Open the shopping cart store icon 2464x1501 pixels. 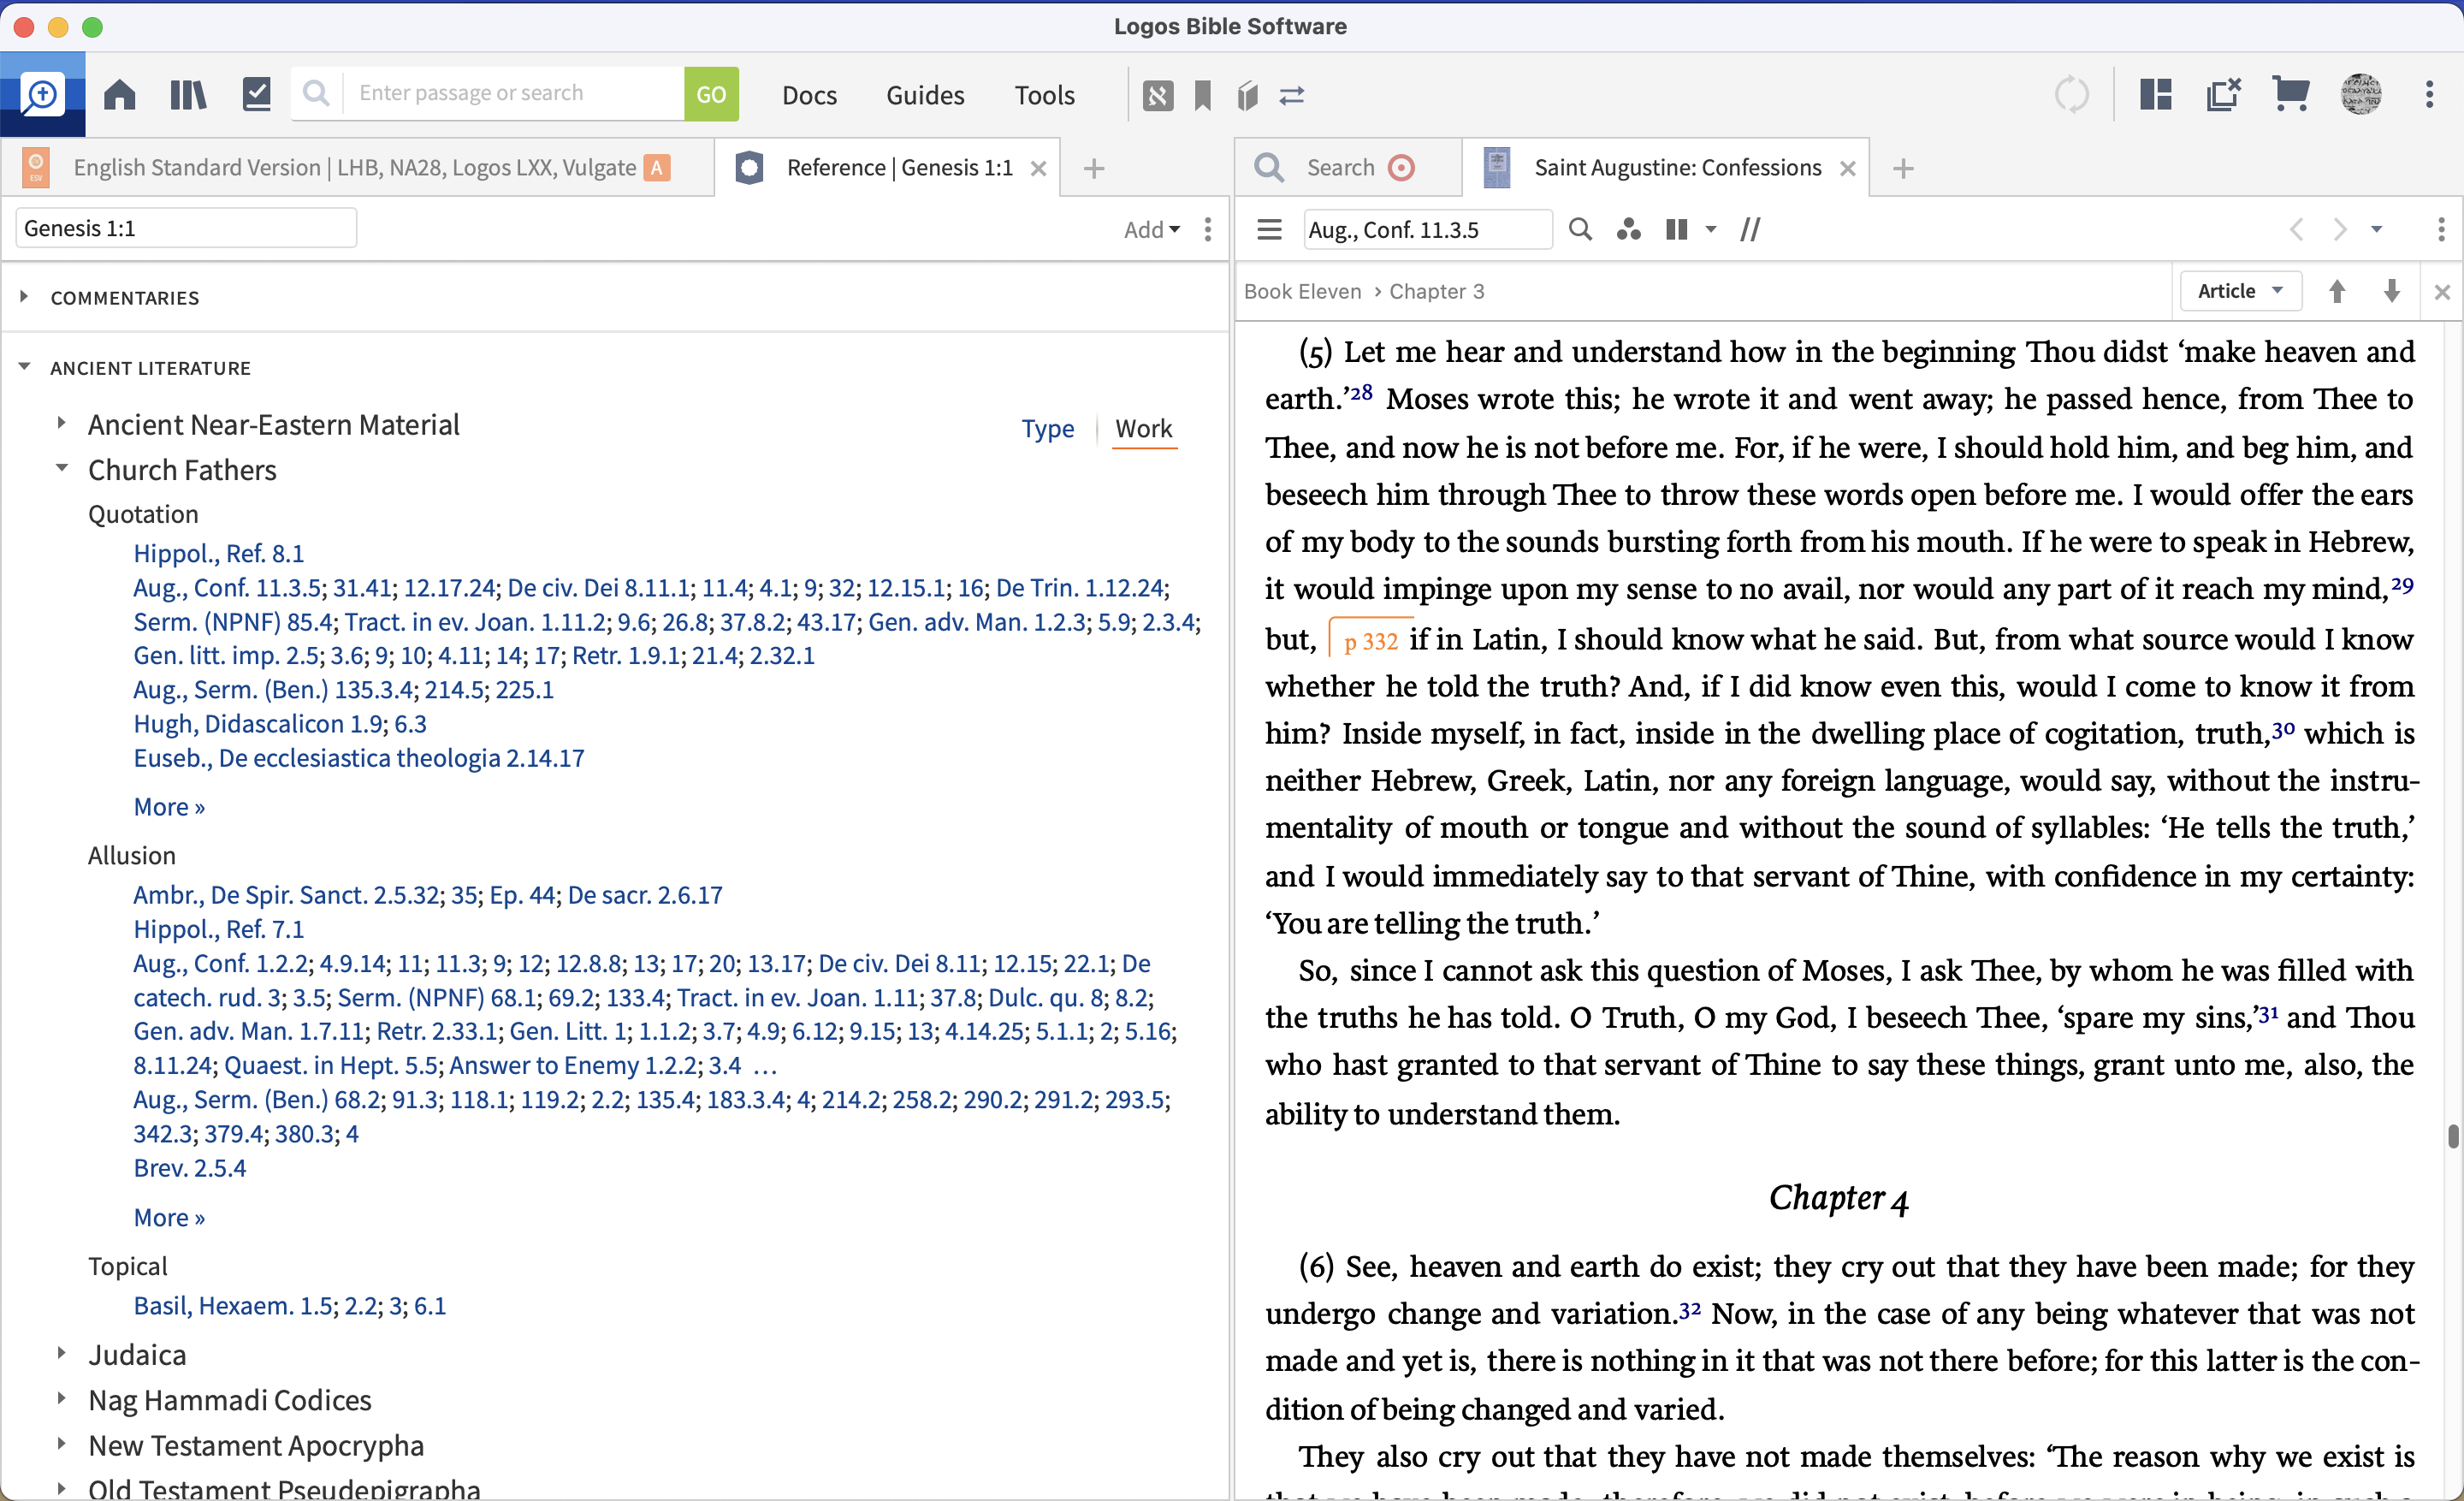click(x=2290, y=95)
